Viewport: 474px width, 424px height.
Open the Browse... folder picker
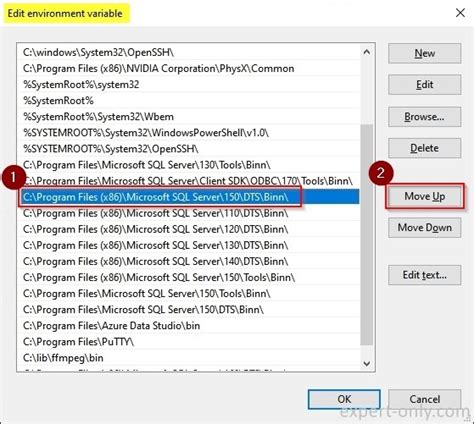tap(424, 117)
